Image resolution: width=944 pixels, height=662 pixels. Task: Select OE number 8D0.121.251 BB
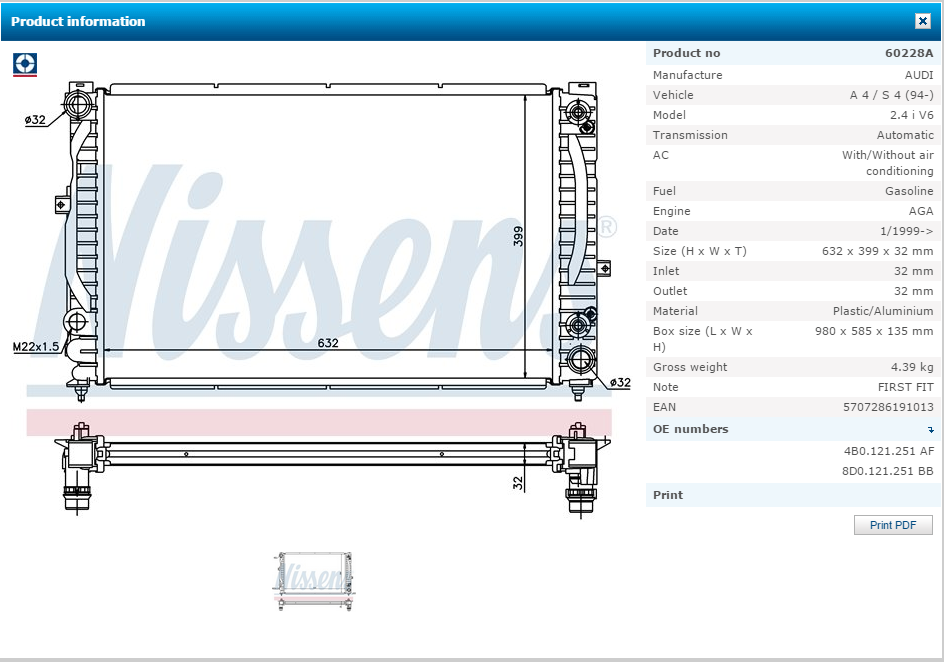pos(887,471)
